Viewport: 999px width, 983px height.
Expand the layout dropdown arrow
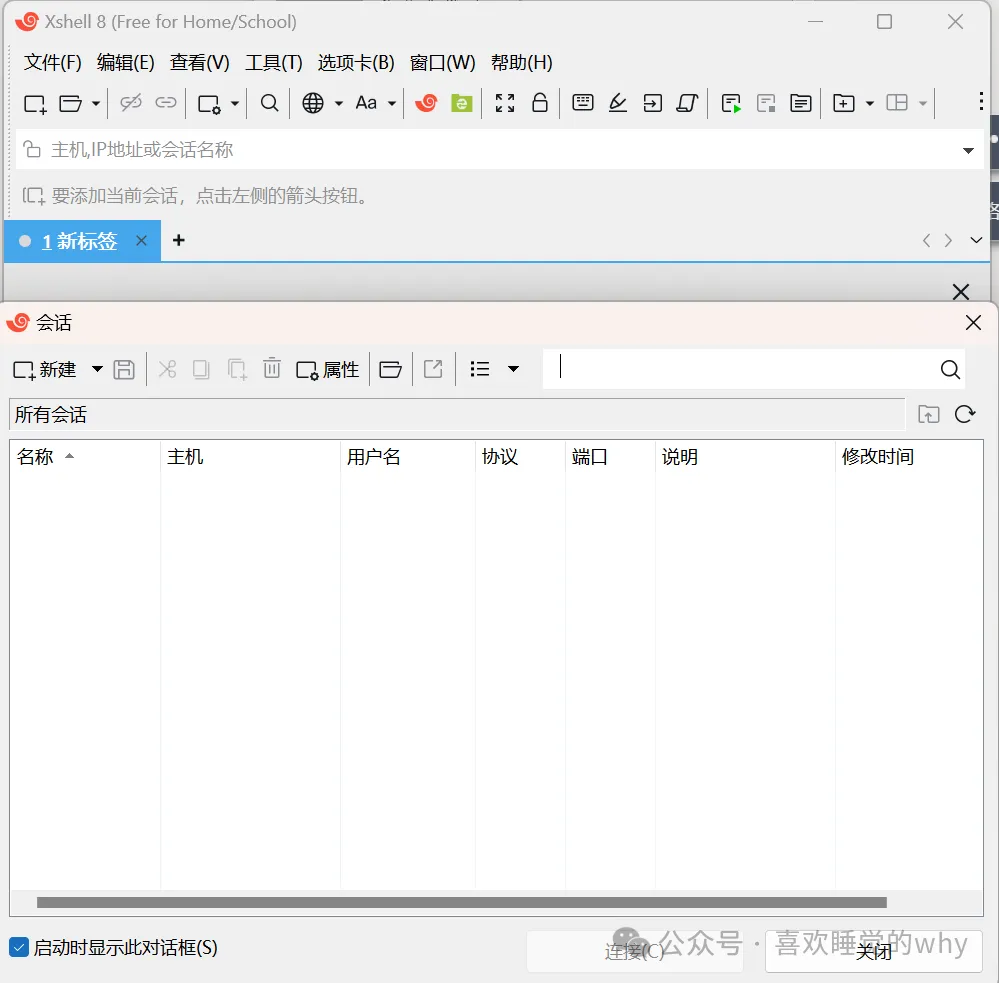[x=923, y=103]
